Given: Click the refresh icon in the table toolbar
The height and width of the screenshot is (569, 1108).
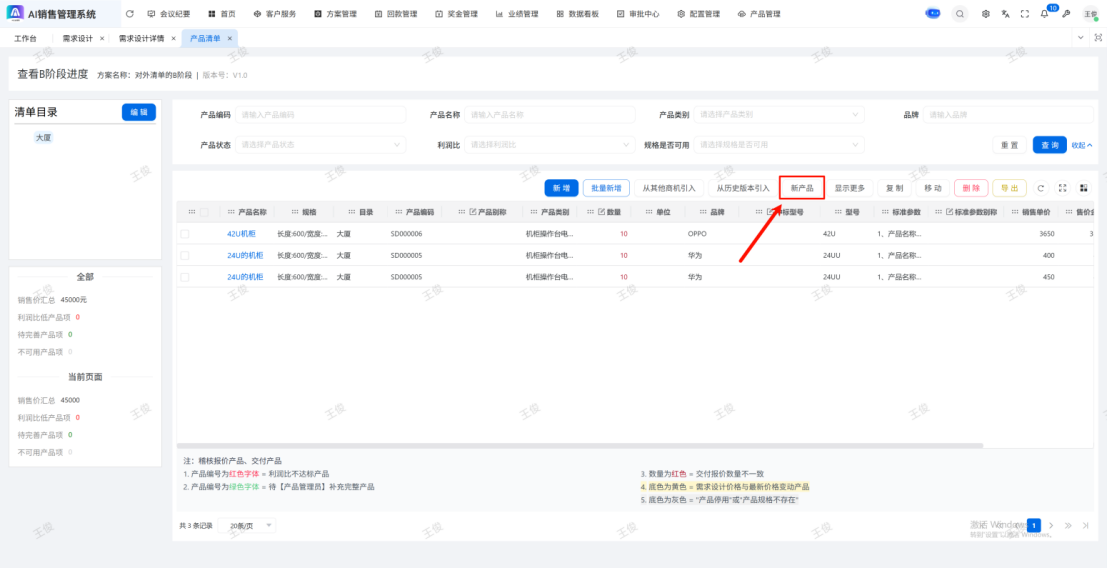Looking at the screenshot, I should click(x=1041, y=188).
